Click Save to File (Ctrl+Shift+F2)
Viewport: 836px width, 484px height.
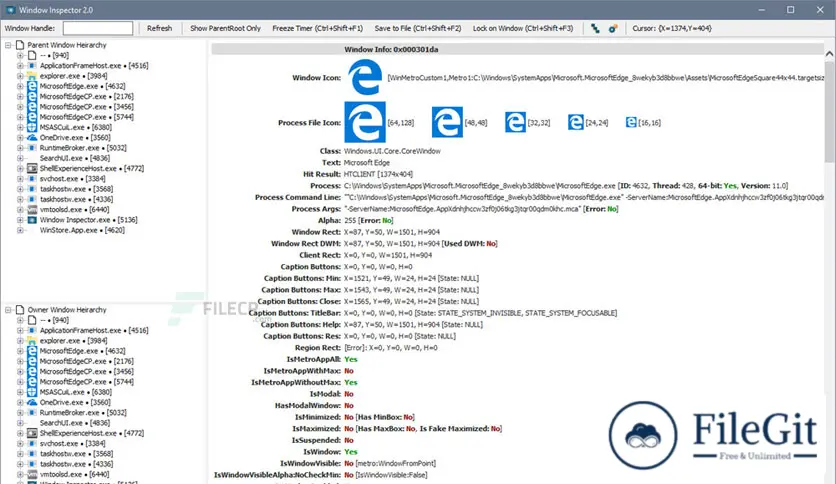pos(417,28)
